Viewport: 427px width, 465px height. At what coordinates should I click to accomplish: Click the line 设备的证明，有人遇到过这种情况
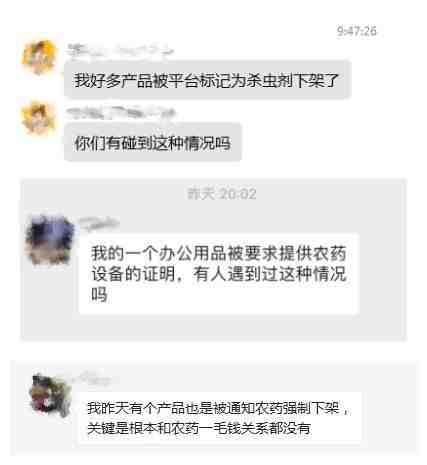[219, 274]
